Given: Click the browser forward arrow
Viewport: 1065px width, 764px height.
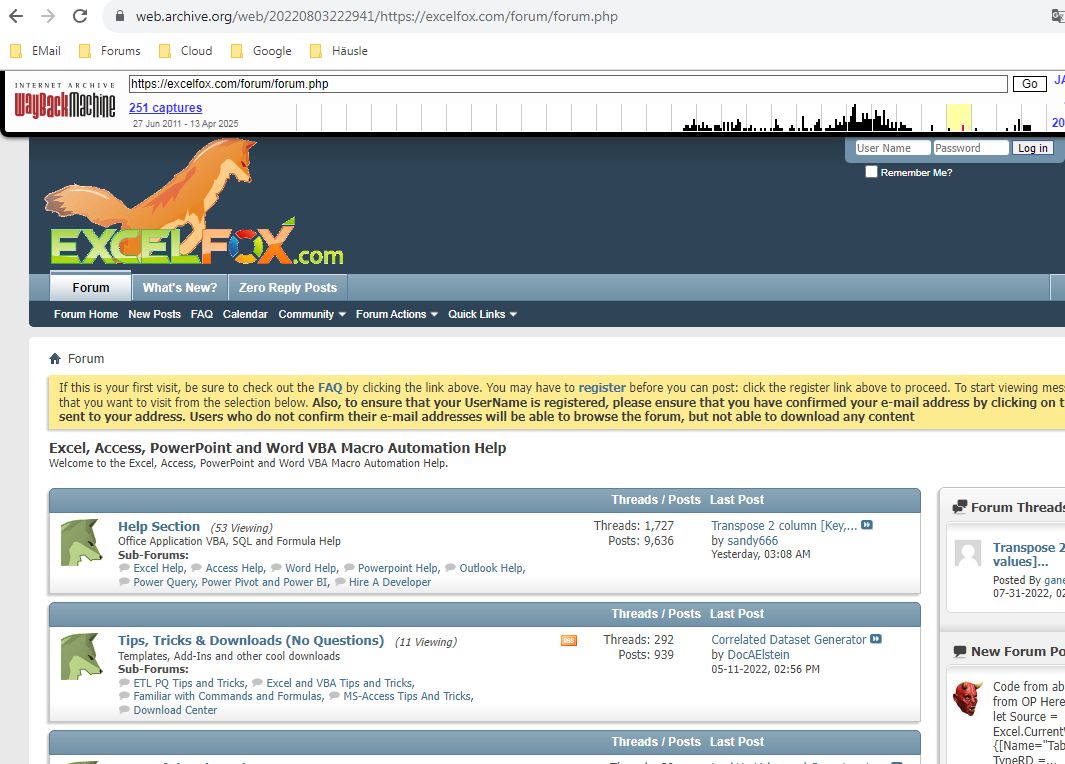Looking at the screenshot, I should pos(48,16).
